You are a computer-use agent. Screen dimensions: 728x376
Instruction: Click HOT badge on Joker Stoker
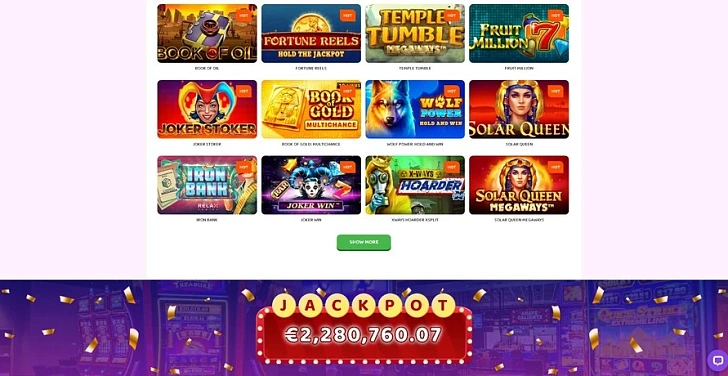click(244, 91)
